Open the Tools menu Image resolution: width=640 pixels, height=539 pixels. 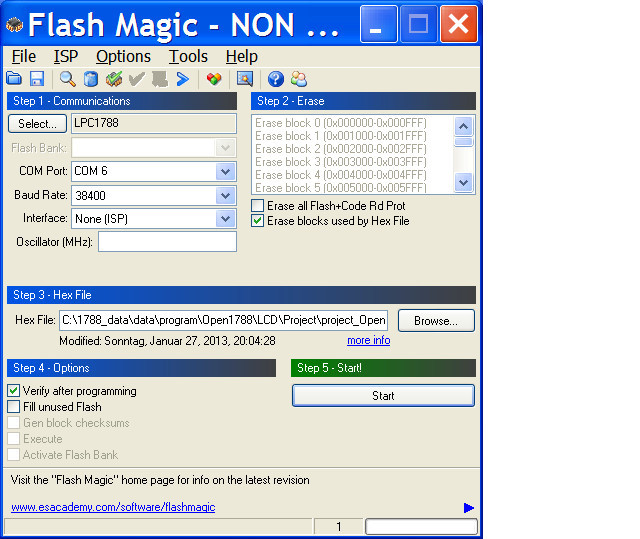pos(188,56)
